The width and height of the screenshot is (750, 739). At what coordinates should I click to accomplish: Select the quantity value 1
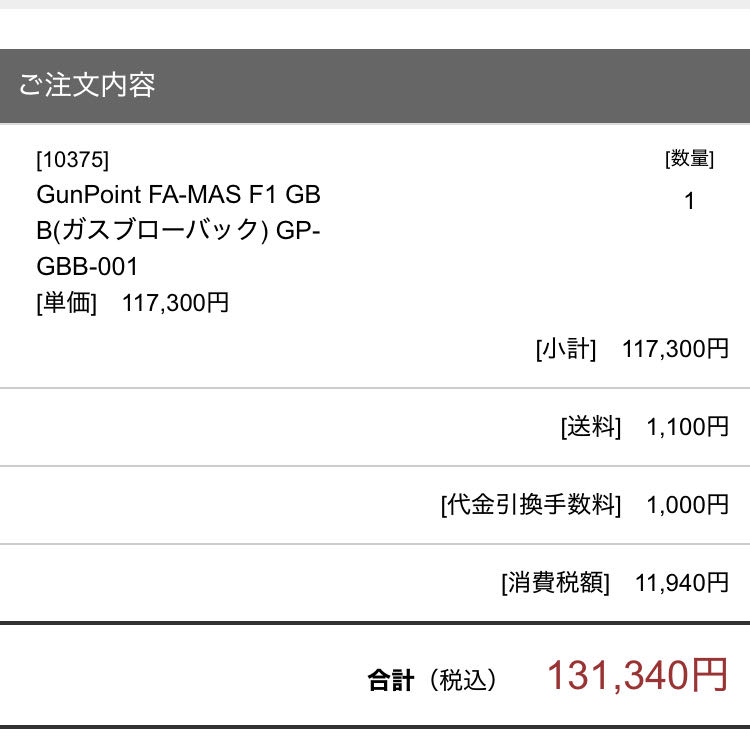tap(689, 201)
